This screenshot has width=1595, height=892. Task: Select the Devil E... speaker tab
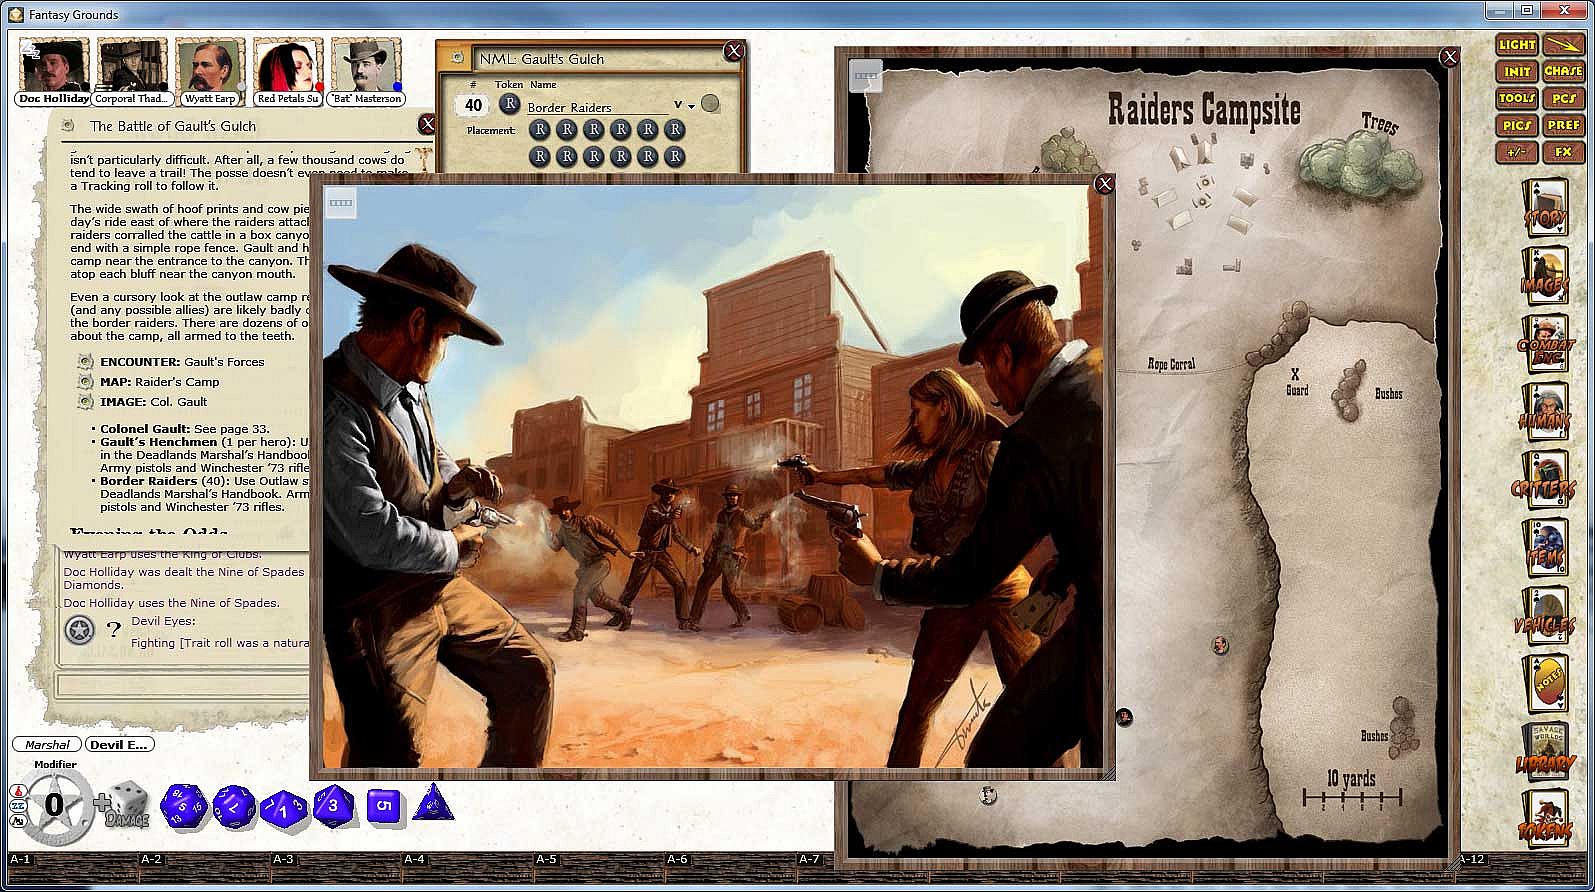click(x=119, y=745)
